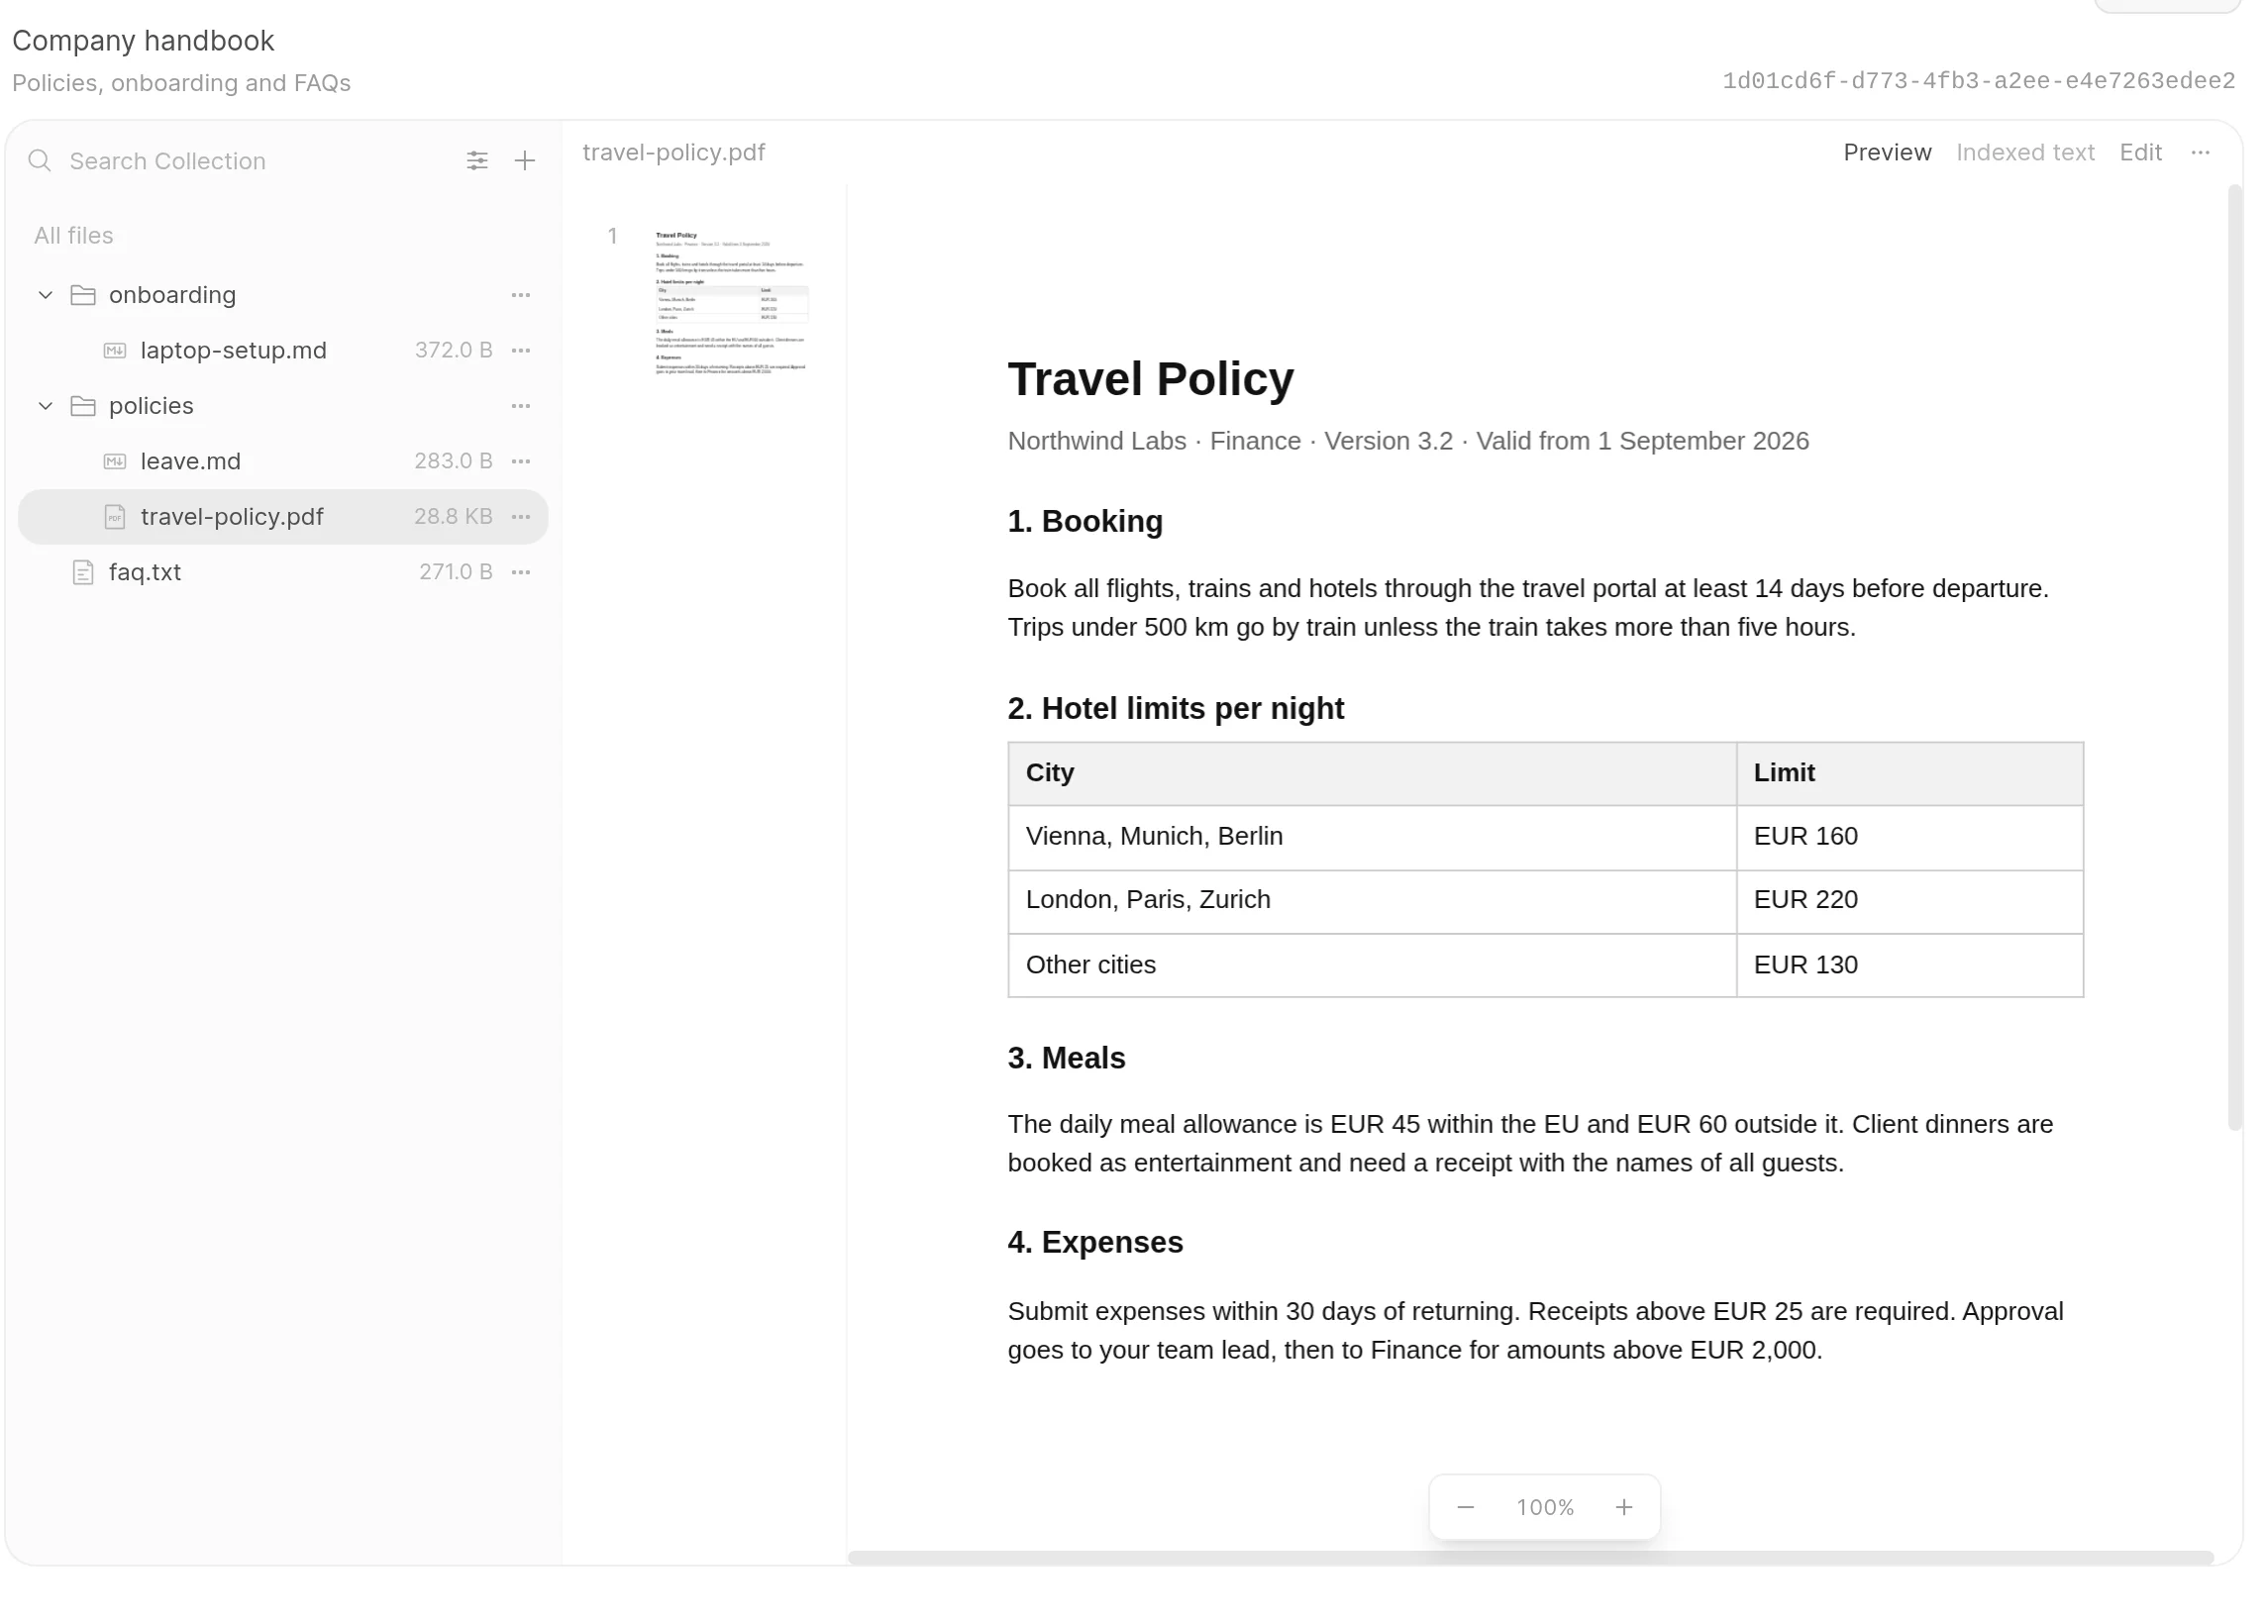
Task: Open the more menu for travel-policy.pdf
Action: tap(521, 517)
